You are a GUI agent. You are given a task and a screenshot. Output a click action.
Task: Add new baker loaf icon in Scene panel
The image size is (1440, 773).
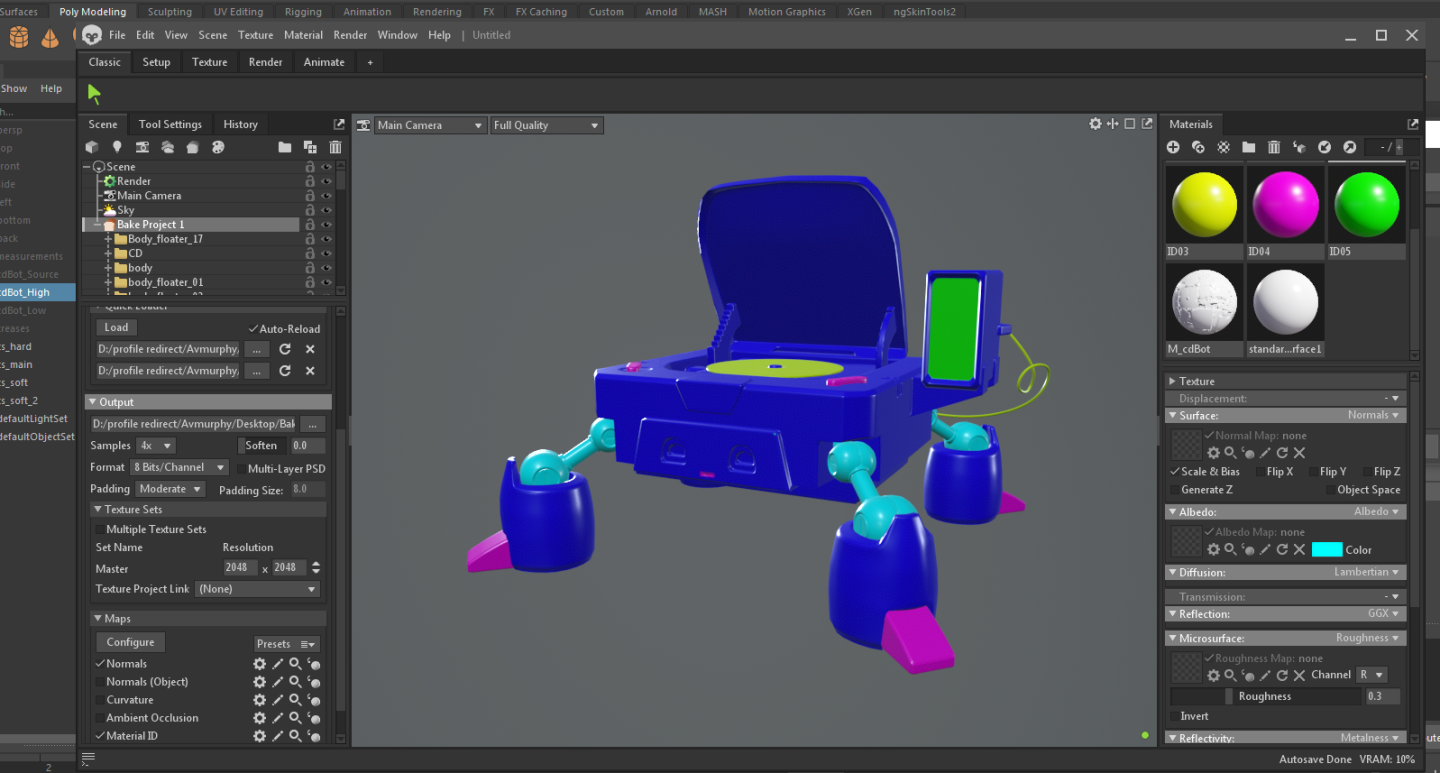192,147
